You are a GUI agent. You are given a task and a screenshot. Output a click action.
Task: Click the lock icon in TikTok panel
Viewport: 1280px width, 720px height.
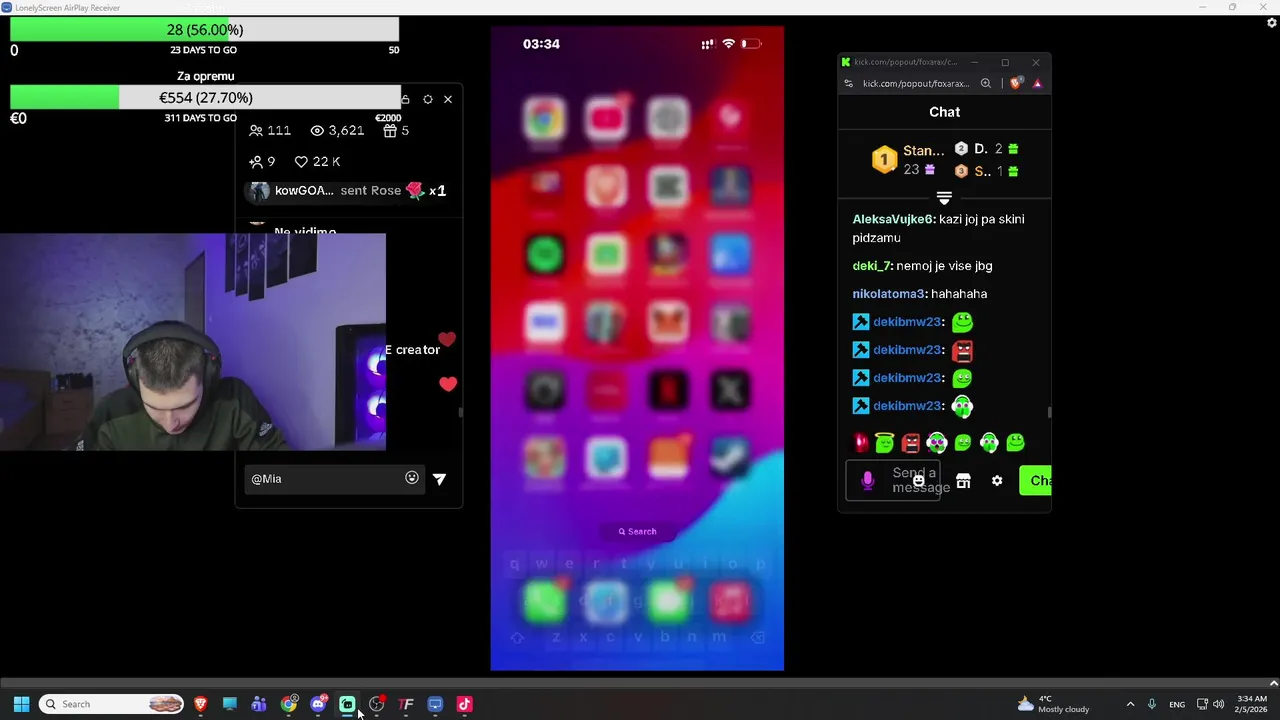tap(405, 99)
